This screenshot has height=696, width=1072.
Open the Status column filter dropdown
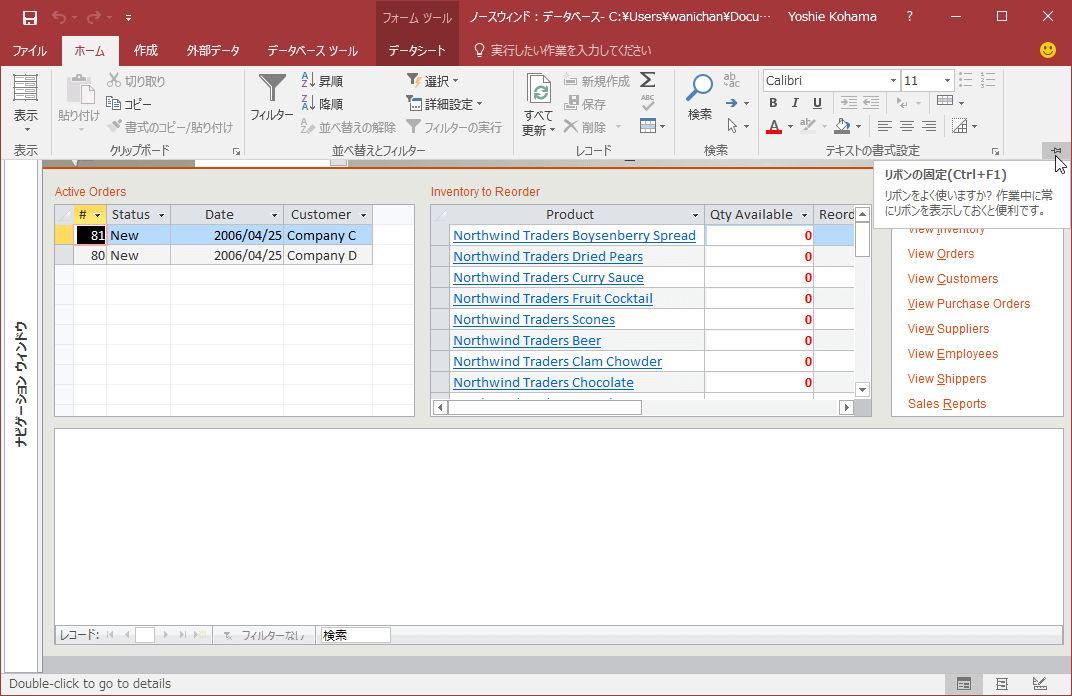[x=161, y=215]
